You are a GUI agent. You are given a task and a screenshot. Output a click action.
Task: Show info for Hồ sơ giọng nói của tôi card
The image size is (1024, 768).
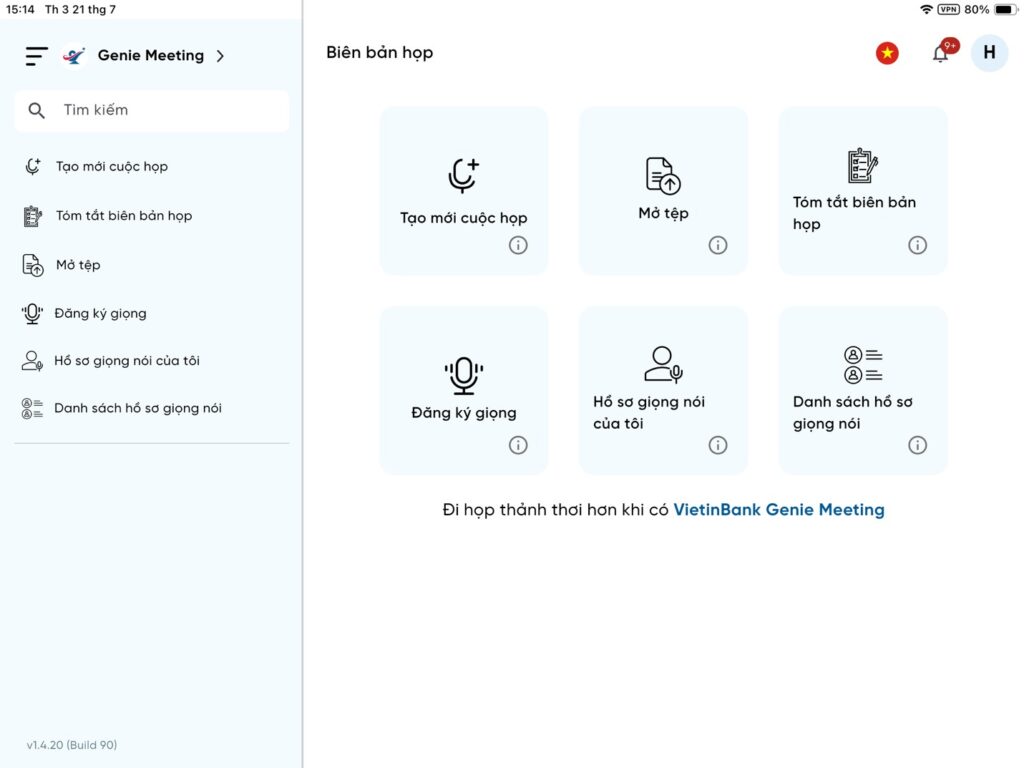[x=718, y=445]
